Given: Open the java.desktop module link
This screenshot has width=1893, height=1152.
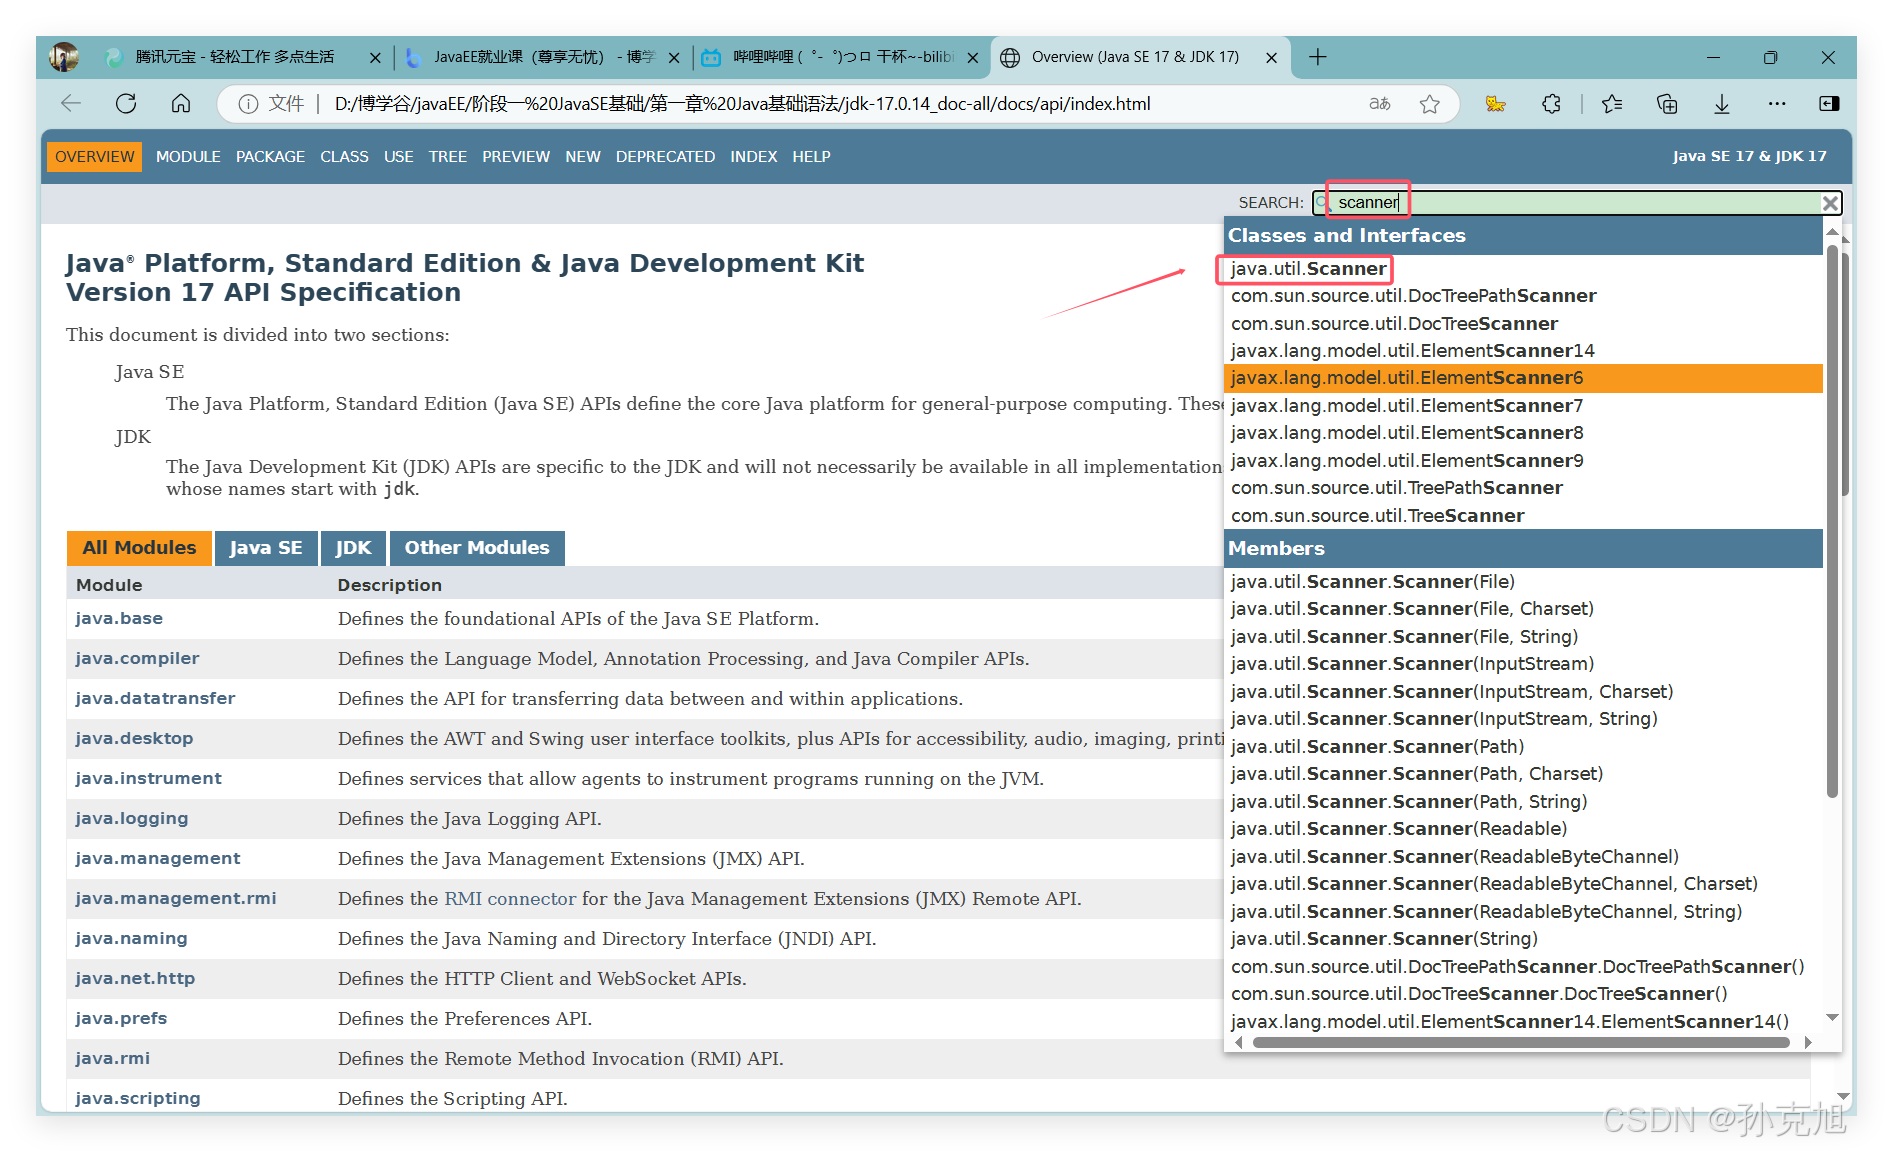Looking at the screenshot, I should click(x=134, y=739).
